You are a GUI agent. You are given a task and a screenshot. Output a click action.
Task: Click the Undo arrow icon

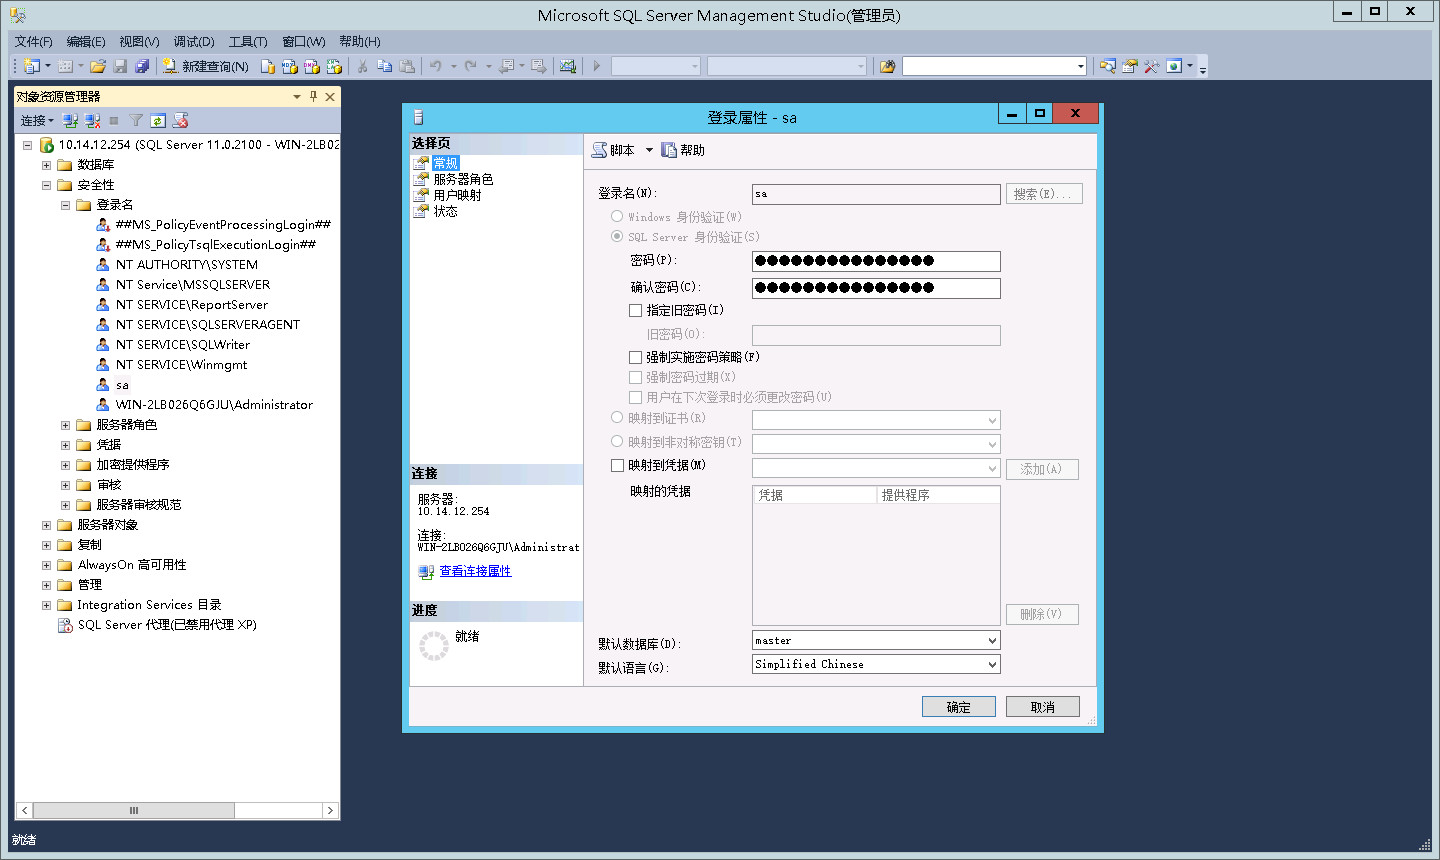click(436, 66)
